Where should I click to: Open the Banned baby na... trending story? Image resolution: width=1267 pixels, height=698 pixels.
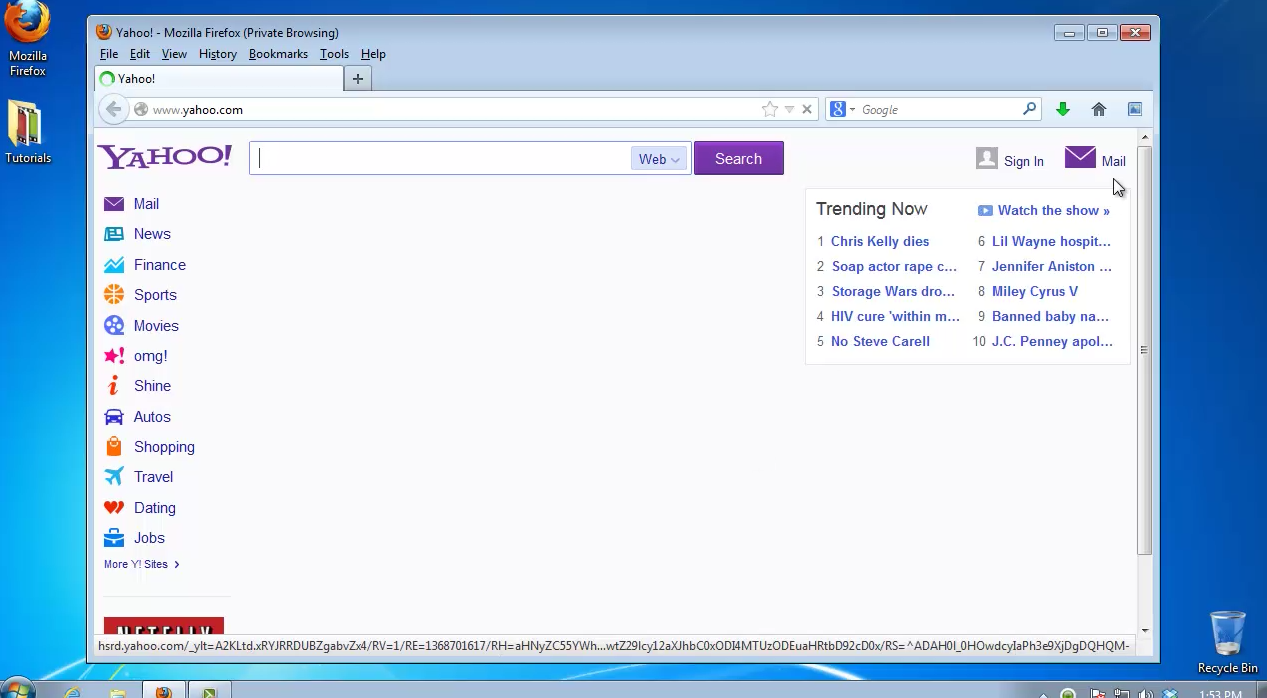pyautogui.click(x=1050, y=316)
